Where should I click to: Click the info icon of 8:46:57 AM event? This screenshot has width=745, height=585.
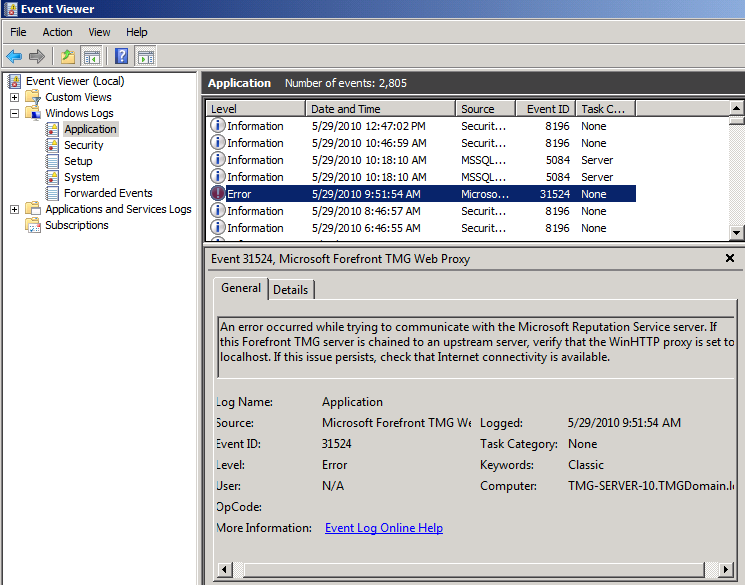point(217,211)
